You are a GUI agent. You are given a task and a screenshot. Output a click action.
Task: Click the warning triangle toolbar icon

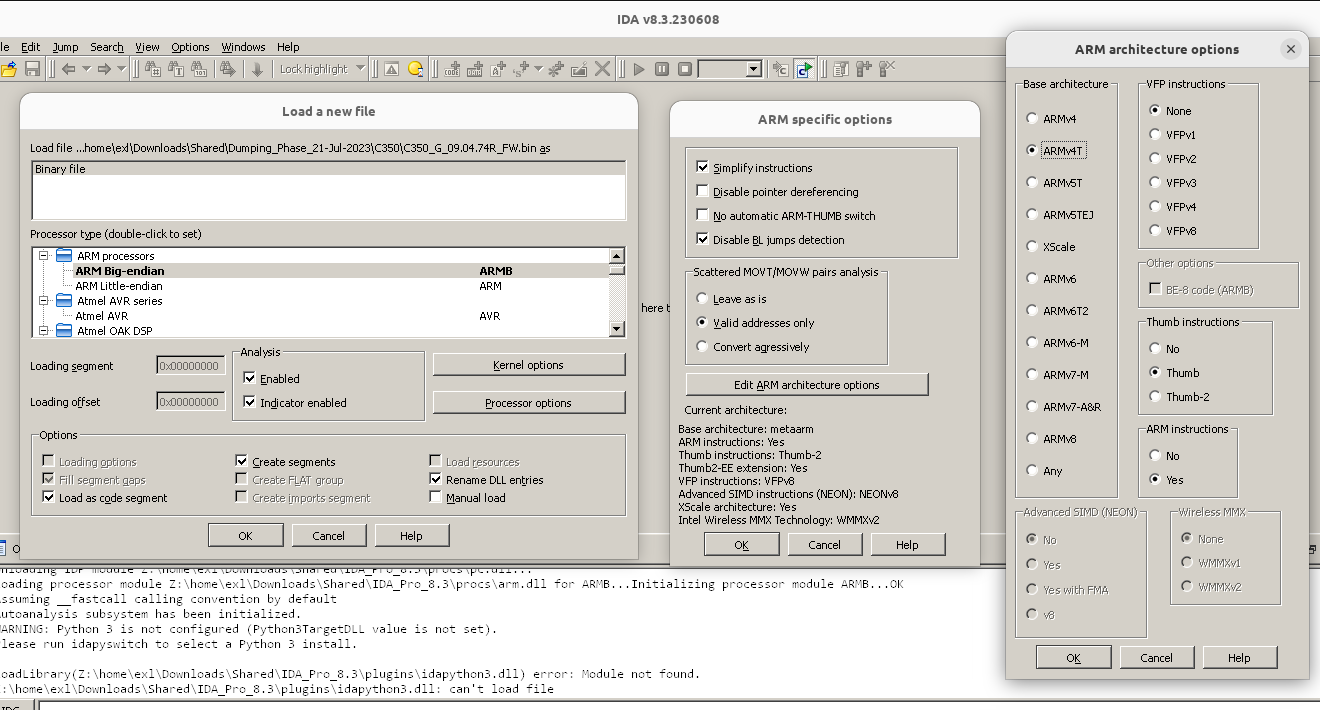(391, 69)
